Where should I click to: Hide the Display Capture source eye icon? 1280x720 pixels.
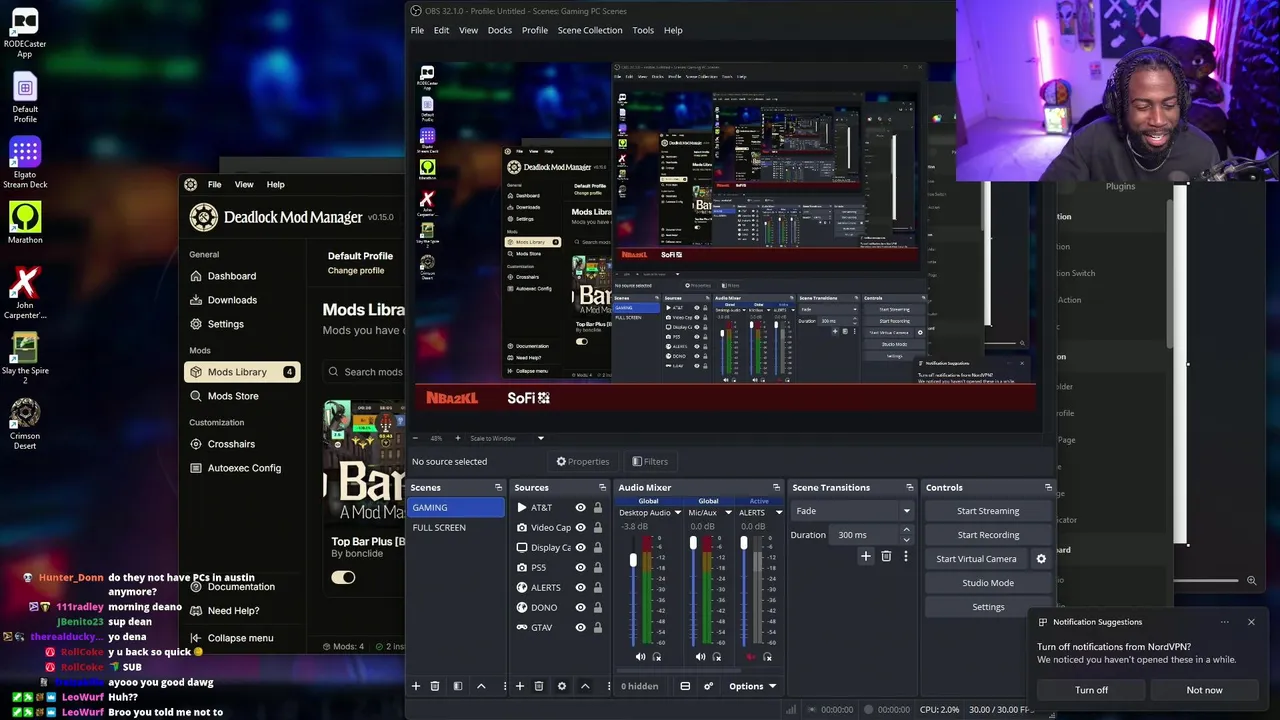(580, 548)
